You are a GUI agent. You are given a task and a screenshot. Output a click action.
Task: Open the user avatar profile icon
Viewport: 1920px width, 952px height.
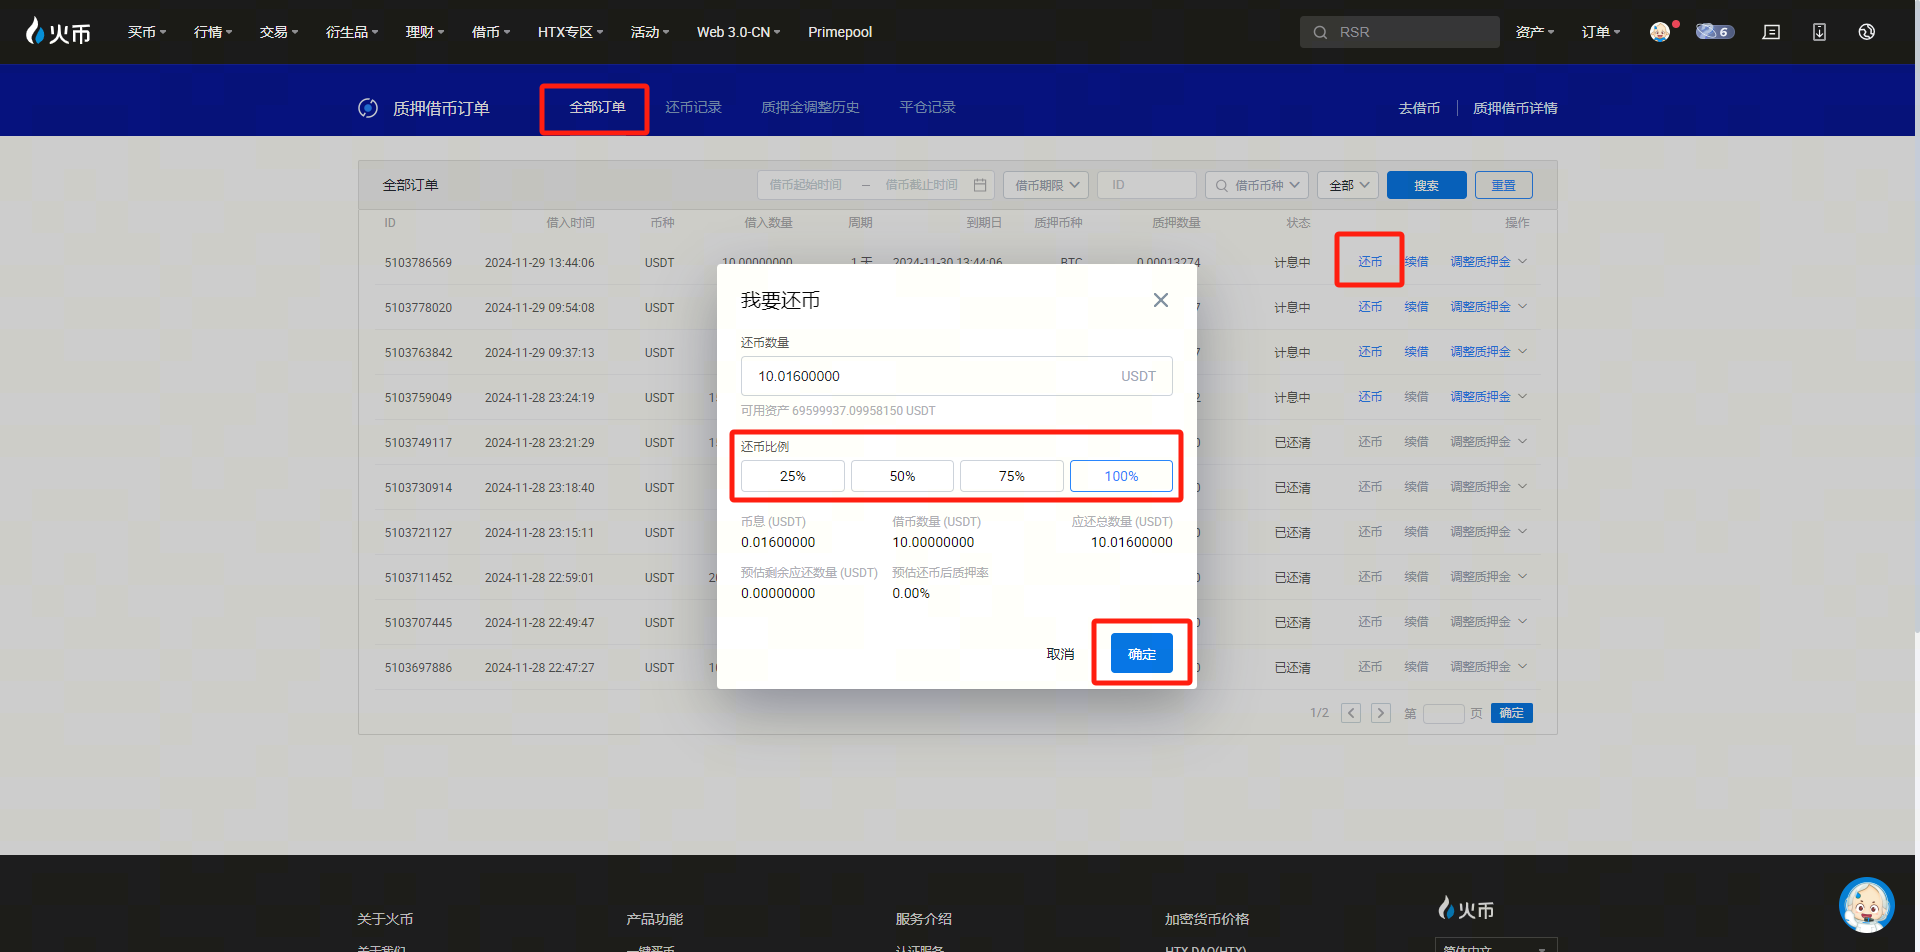point(1659,32)
